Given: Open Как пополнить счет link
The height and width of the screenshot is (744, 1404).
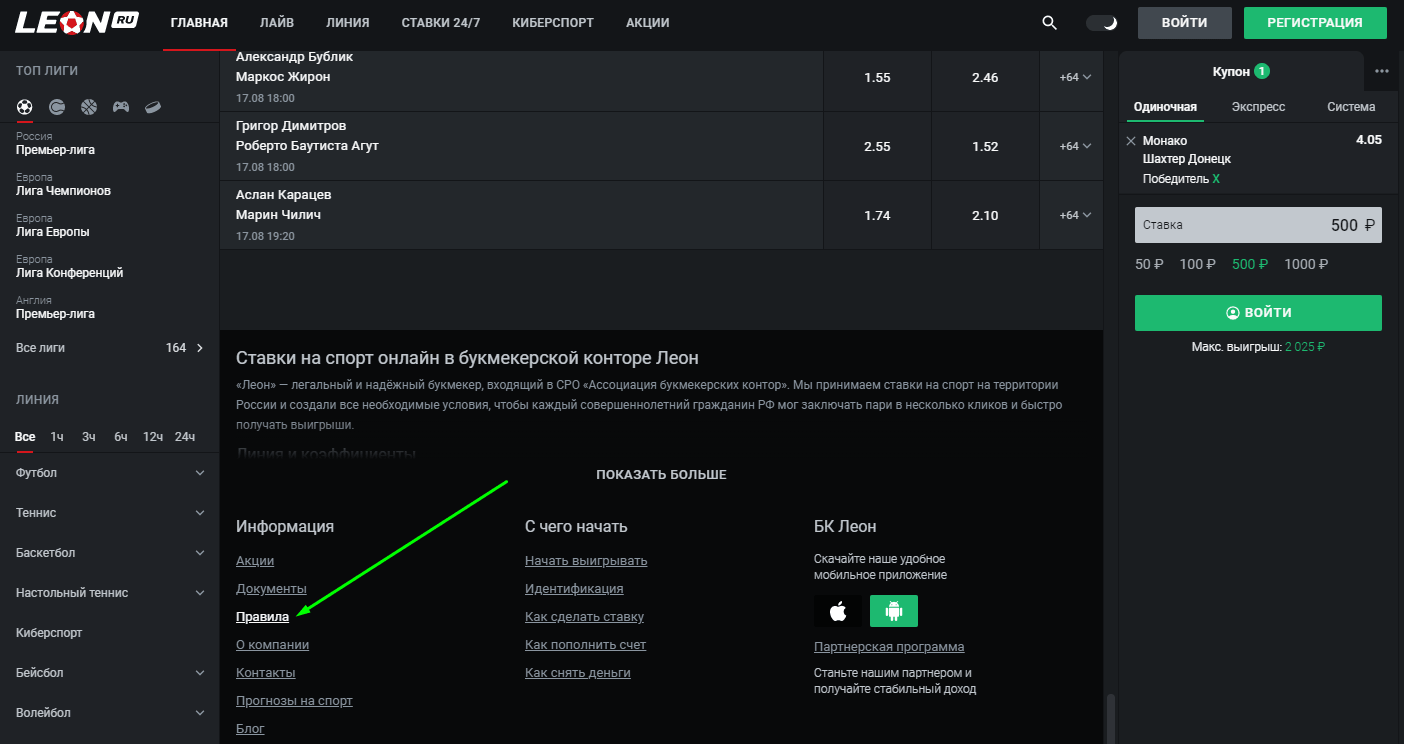Looking at the screenshot, I should [x=585, y=645].
